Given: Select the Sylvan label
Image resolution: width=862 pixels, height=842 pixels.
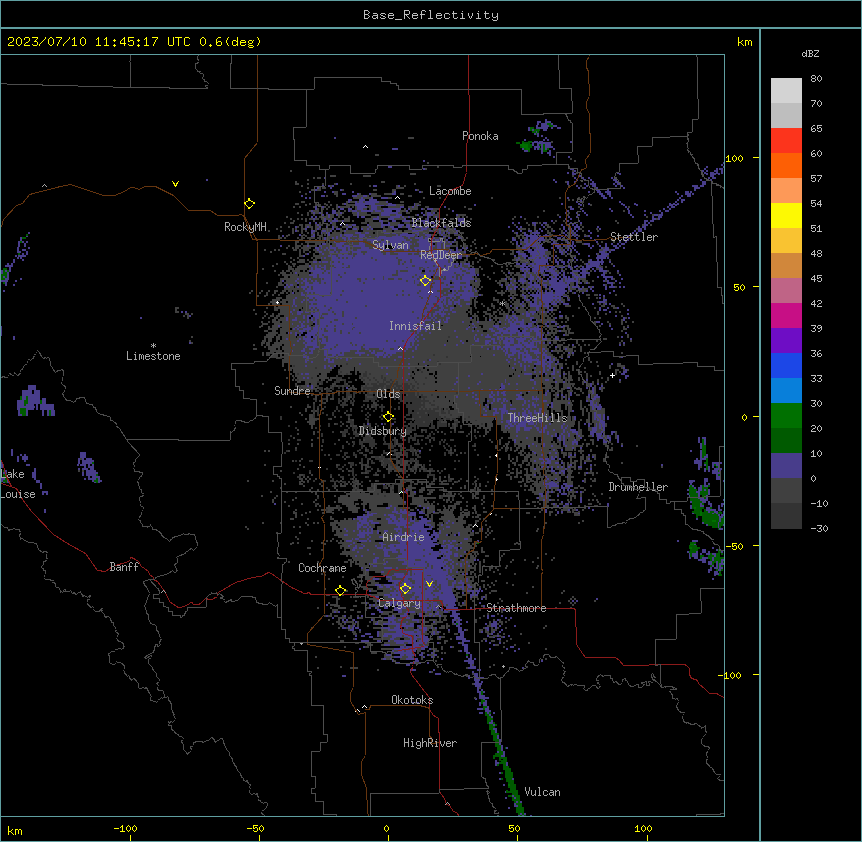Looking at the screenshot, I should click(x=390, y=245).
